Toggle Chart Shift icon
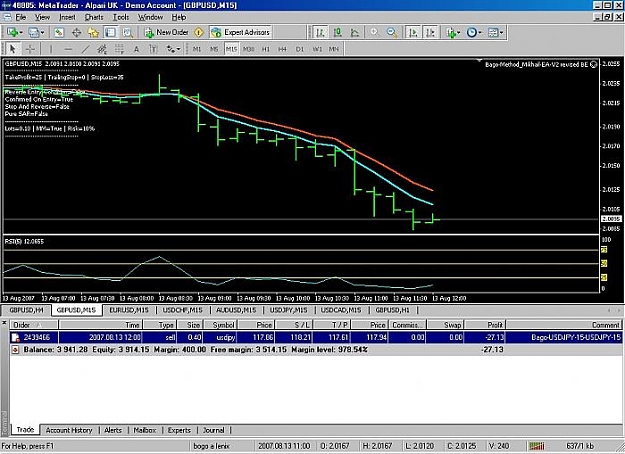Viewport: 625px width, 454px height. [x=430, y=32]
